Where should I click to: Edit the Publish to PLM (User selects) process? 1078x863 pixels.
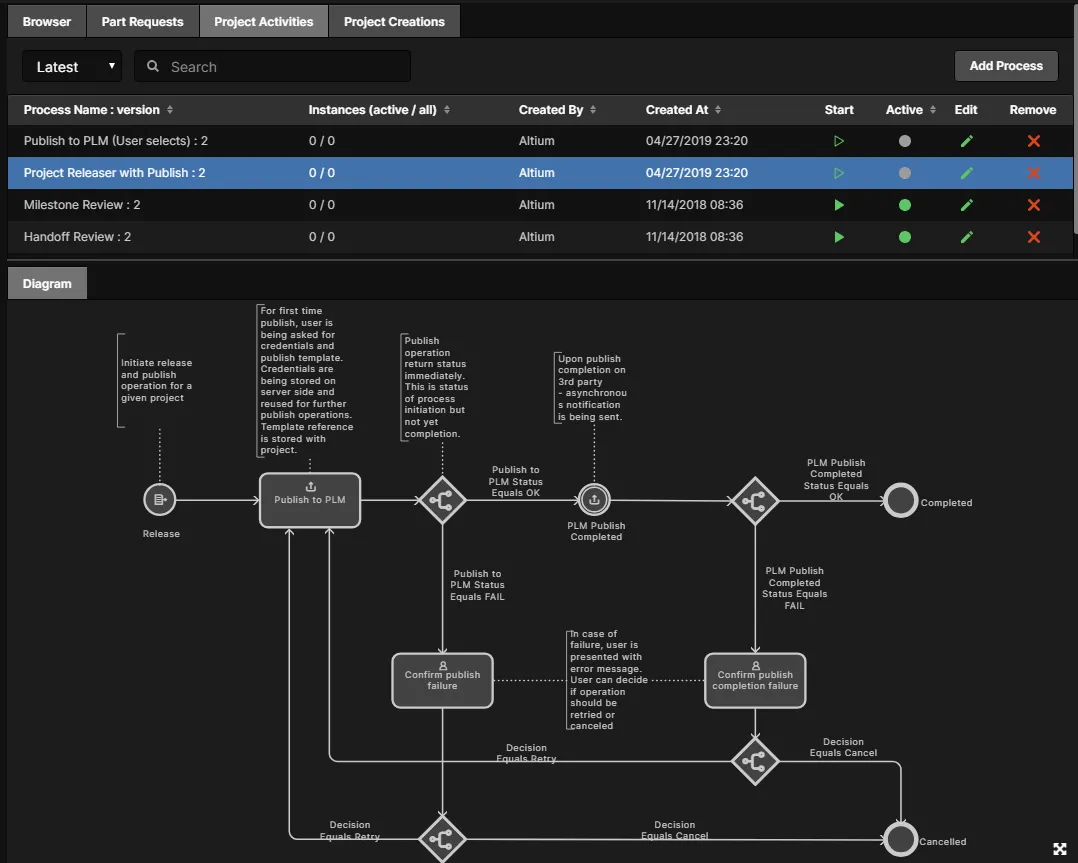click(967, 141)
